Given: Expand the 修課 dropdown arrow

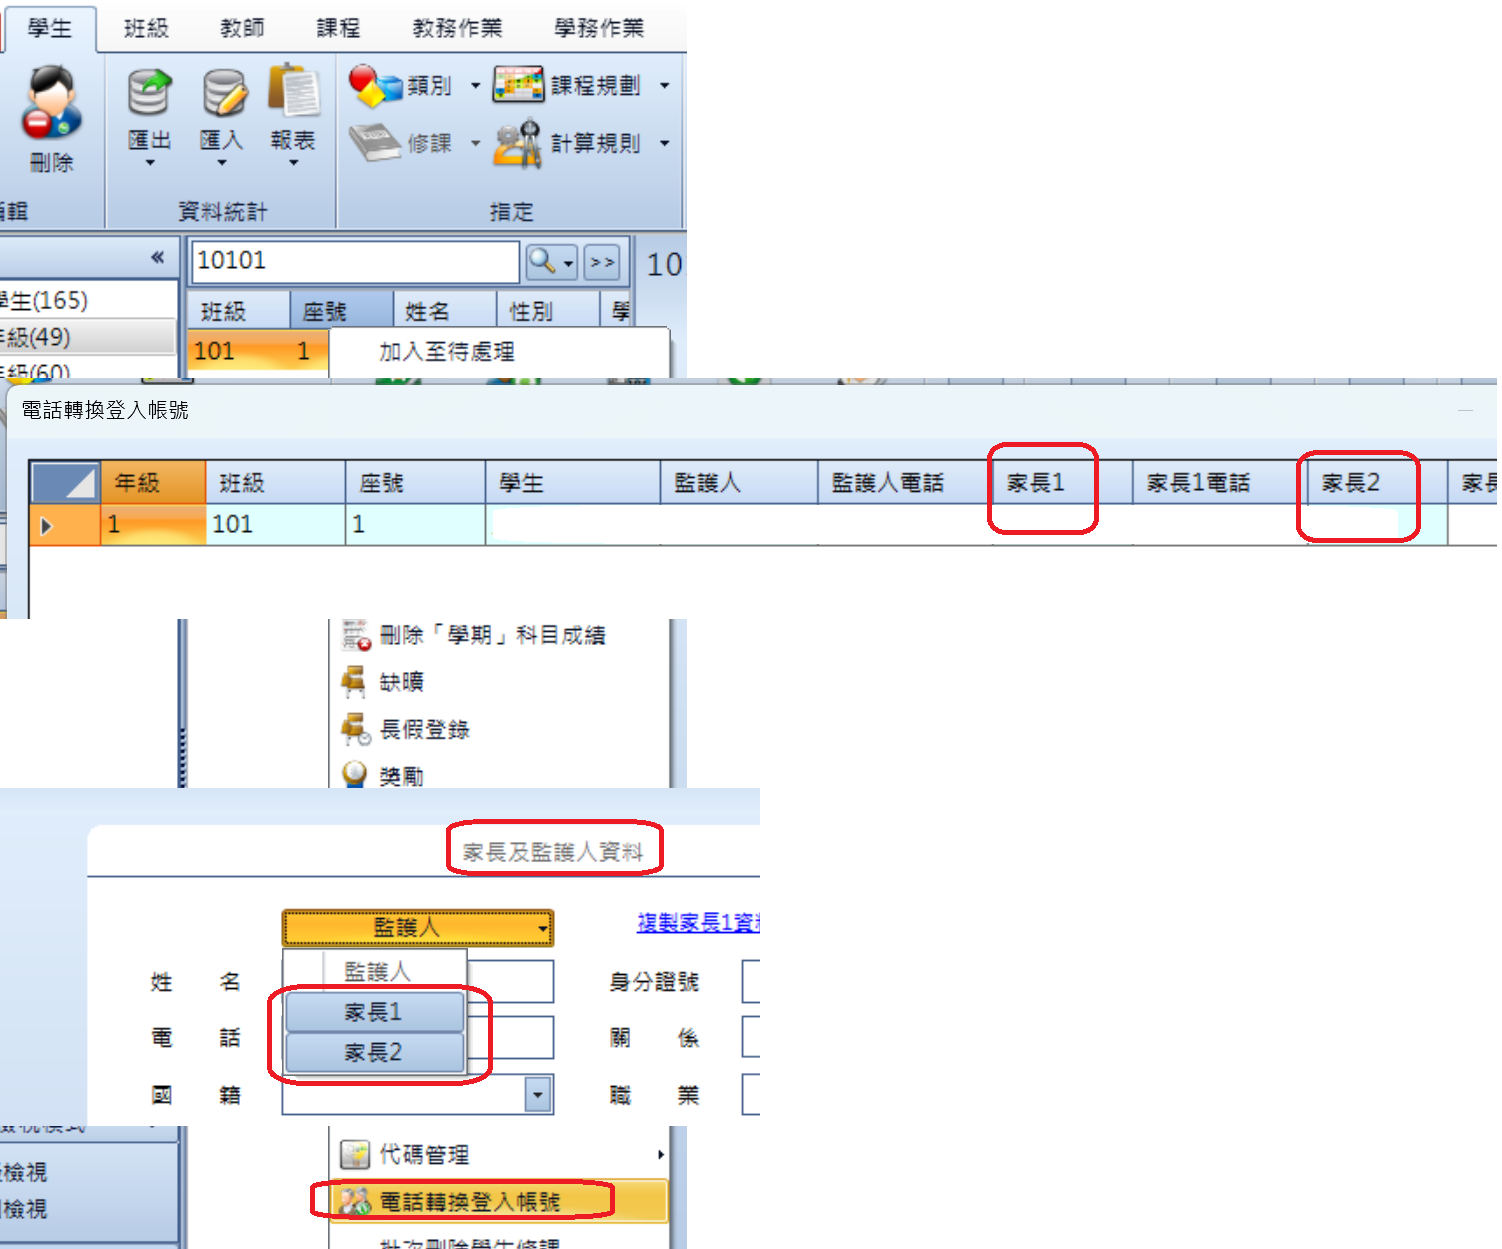Looking at the screenshot, I should pyautogui.click(x=475, y=143).
